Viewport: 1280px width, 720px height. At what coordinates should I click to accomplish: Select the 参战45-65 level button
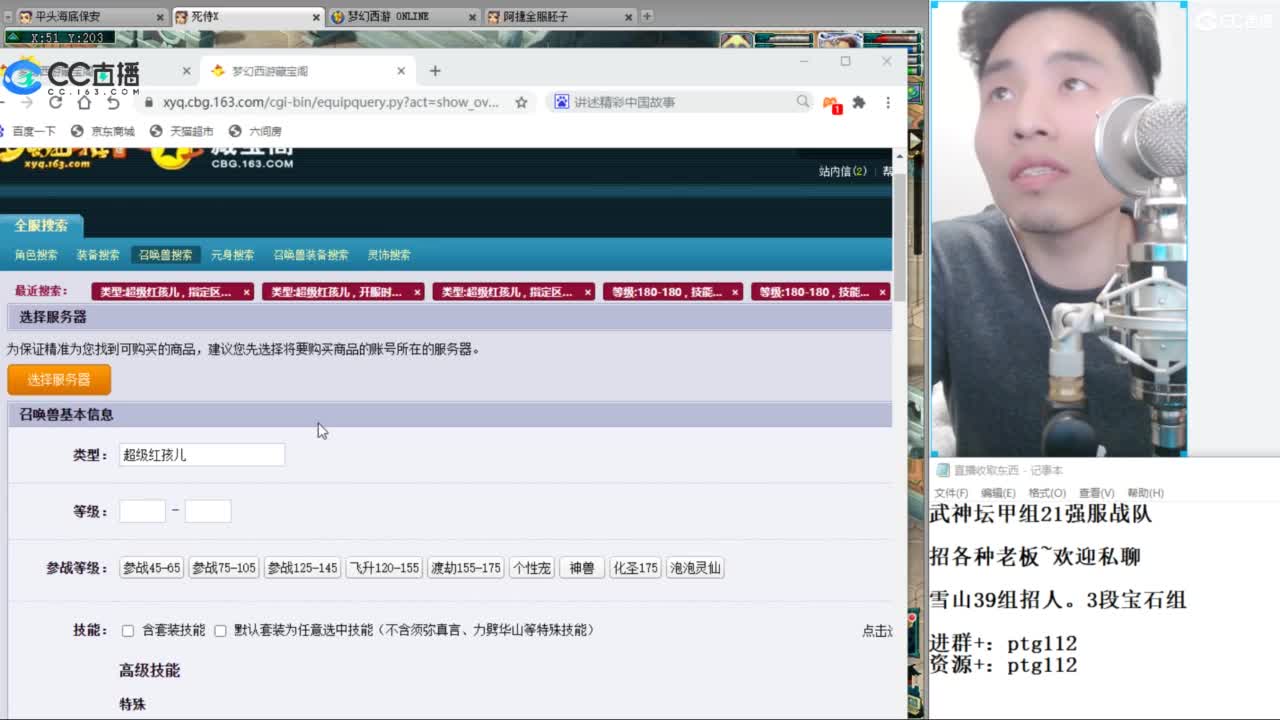pyautogui.click(x=152, y=568)
